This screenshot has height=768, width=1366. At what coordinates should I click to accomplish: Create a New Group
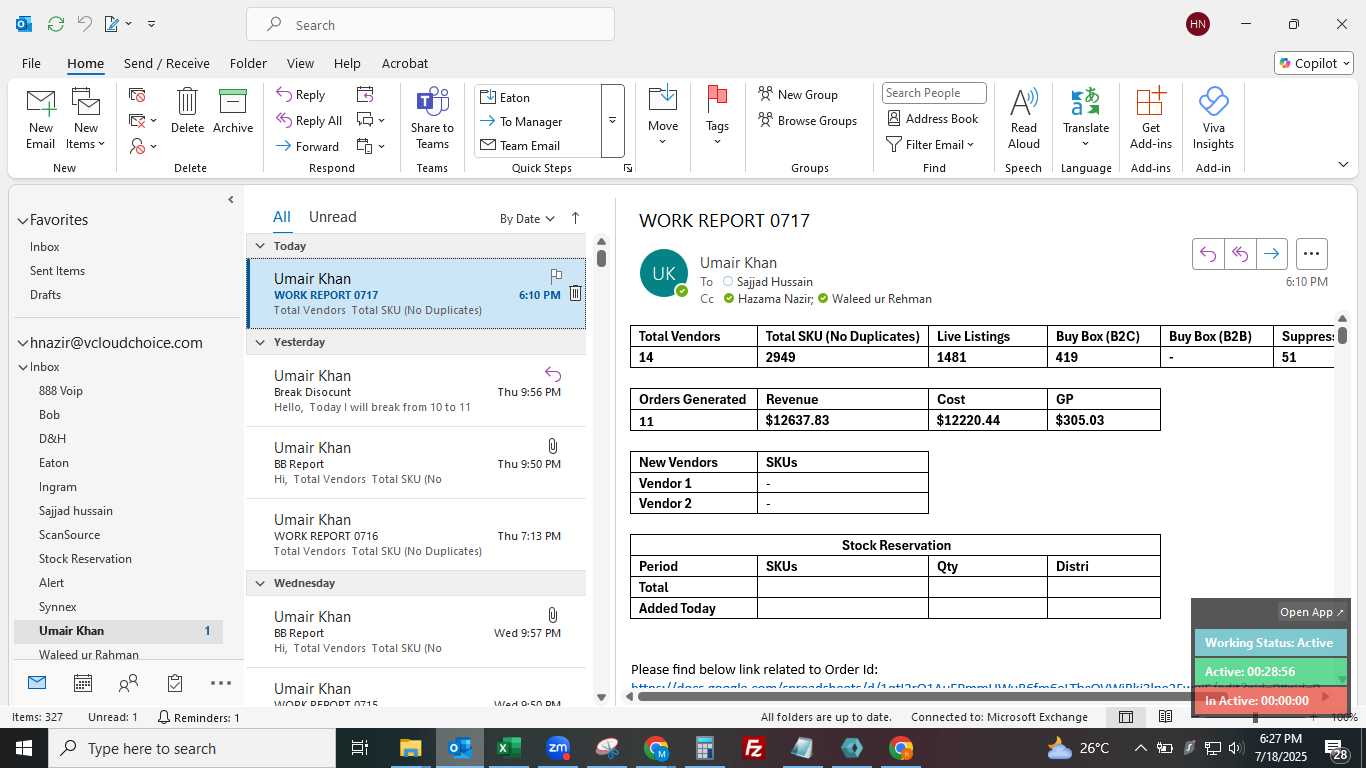click(798, 94)
